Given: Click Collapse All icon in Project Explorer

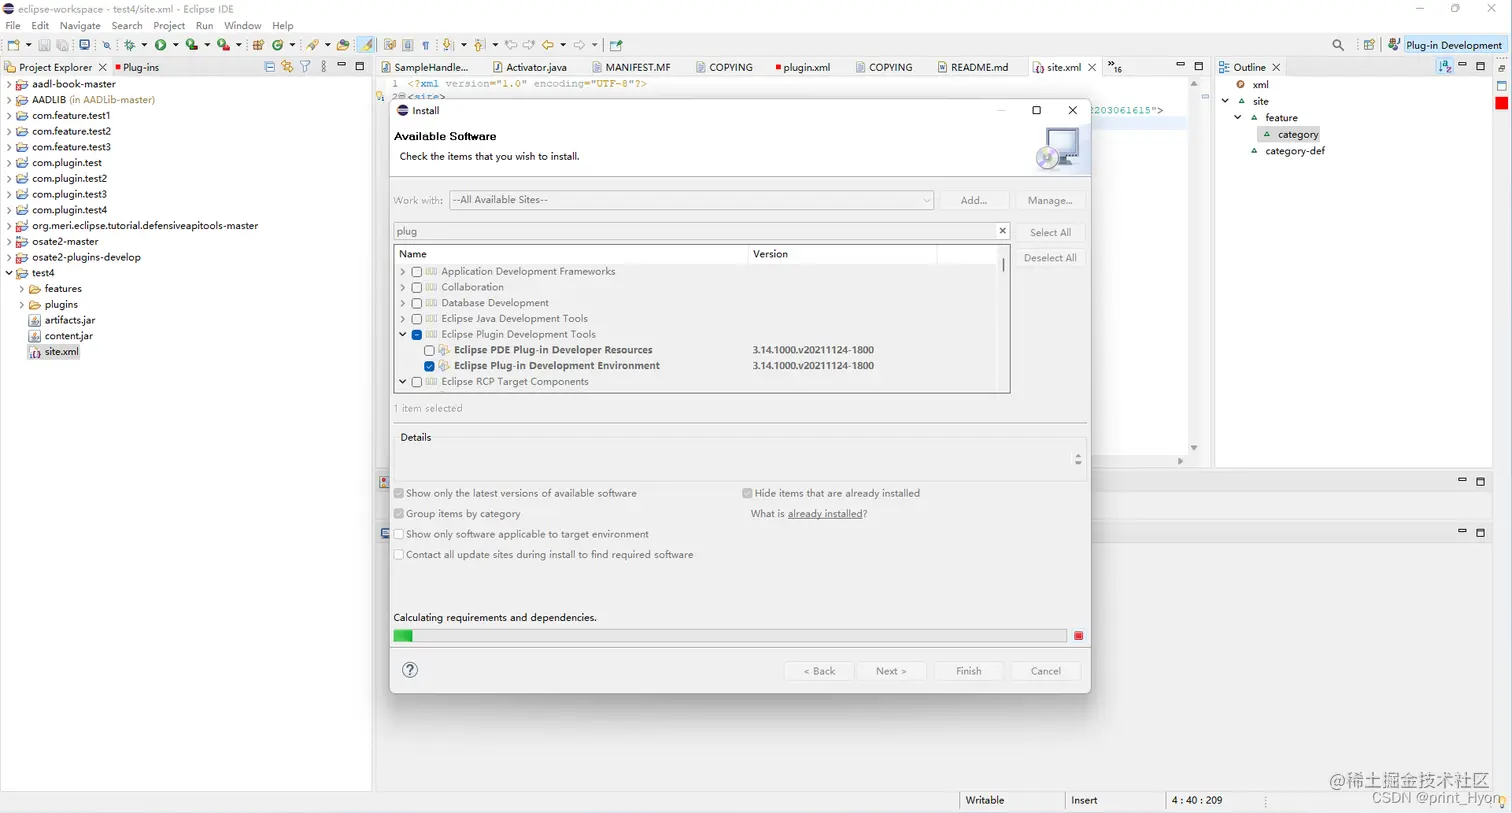Looking at the screenshot, I should click(269, 67).
